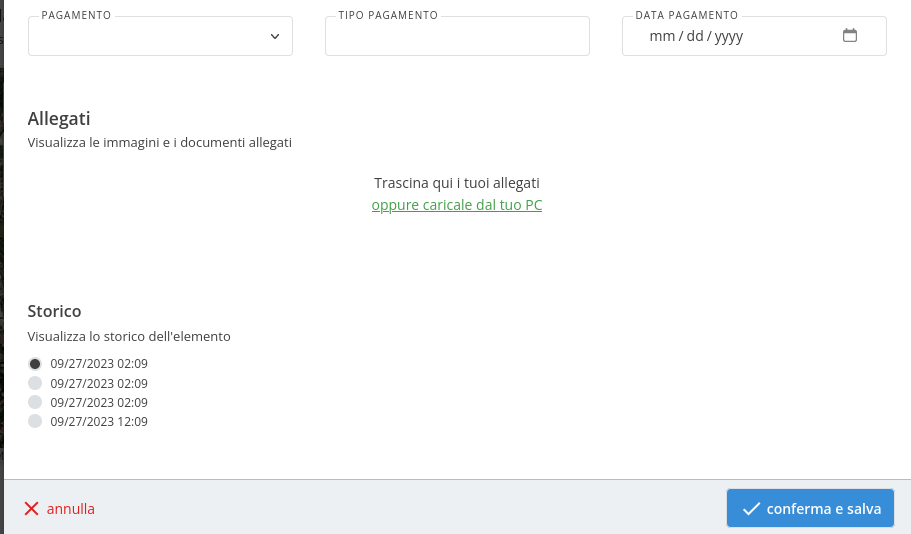911x534 pixels.
Task: Select the third Storico history dot
Action: tap(35, 402)
